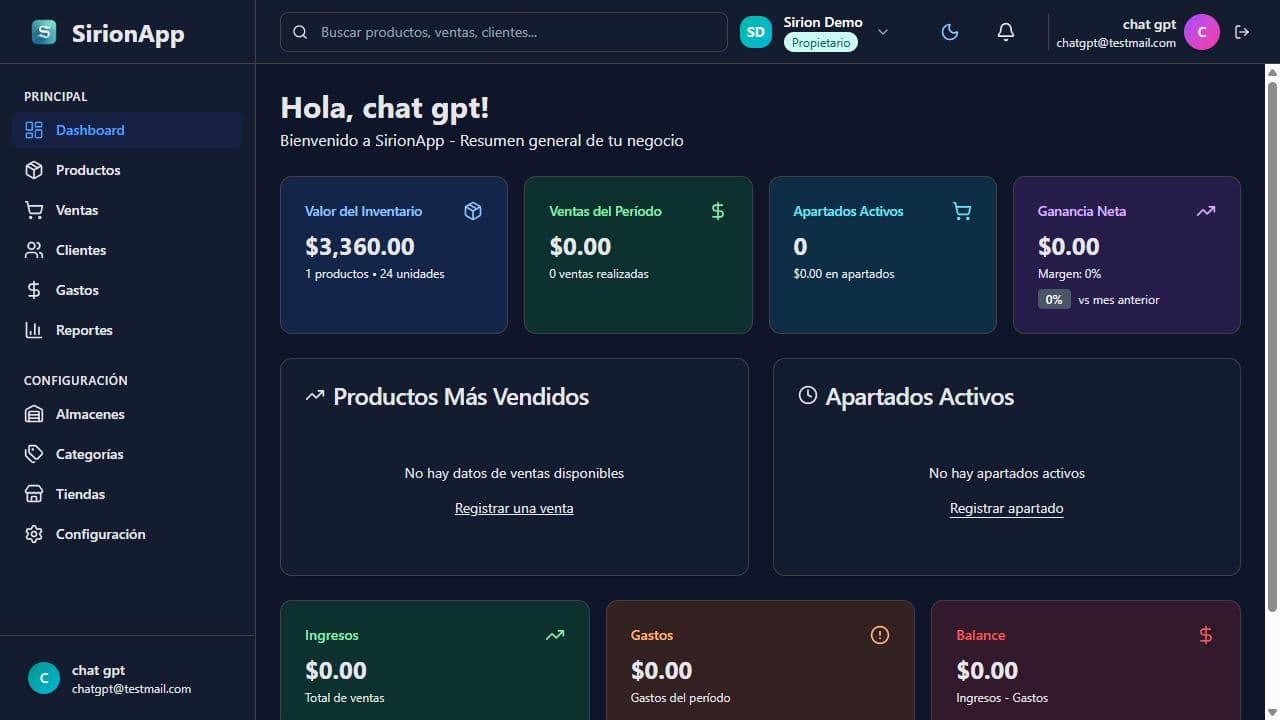Click the dollar icon on Balance card
The width and height of the screenshot is (1280, 720).
1206,635
